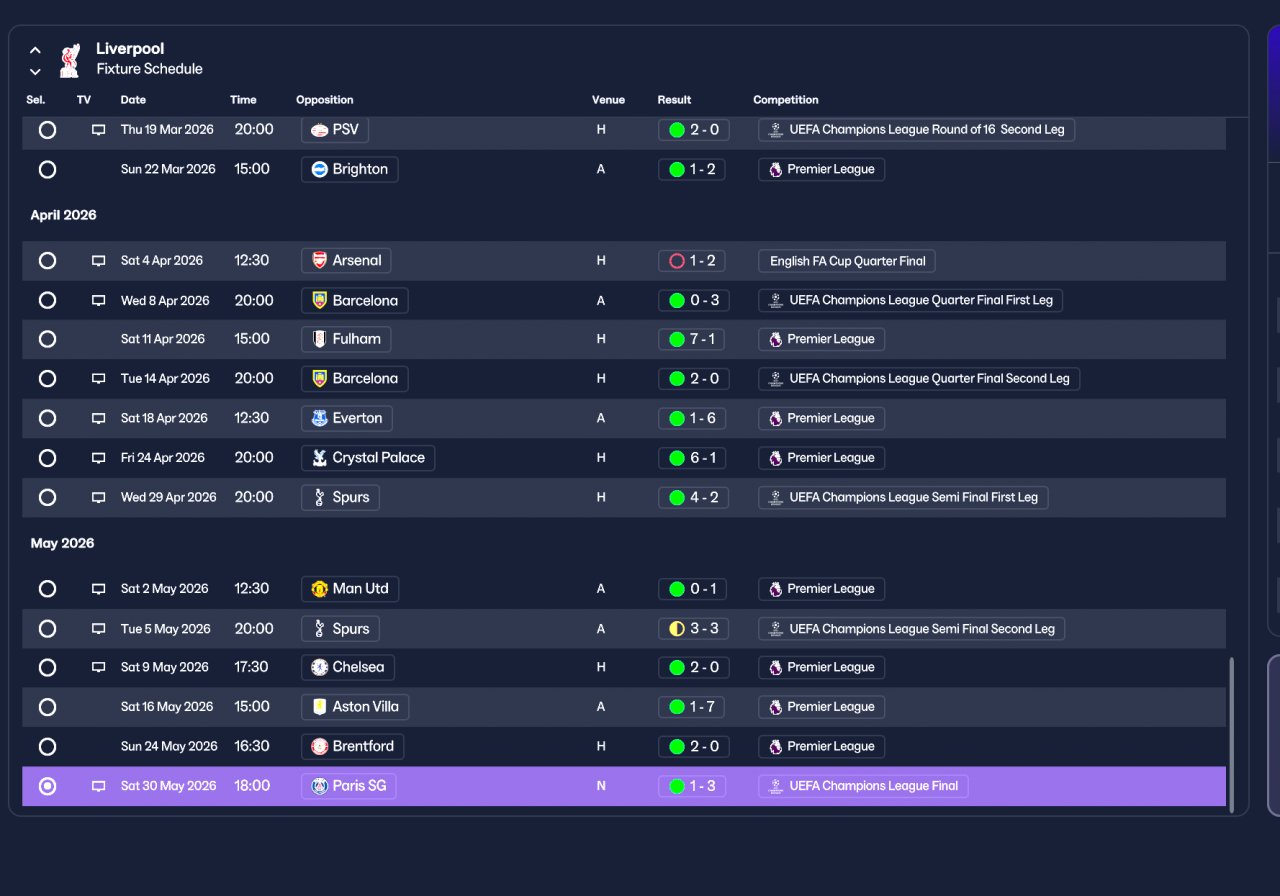
Task: Click the green win indicator for Fulham 7-1
Action: point(677,340)
